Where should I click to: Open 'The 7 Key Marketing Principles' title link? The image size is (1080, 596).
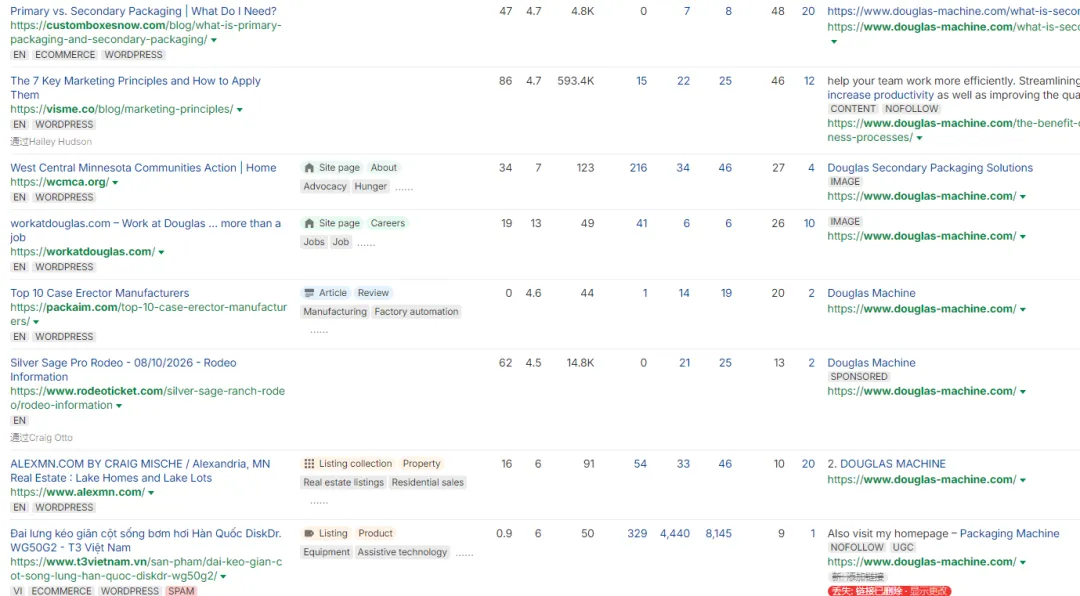click(x=135, y=81)
